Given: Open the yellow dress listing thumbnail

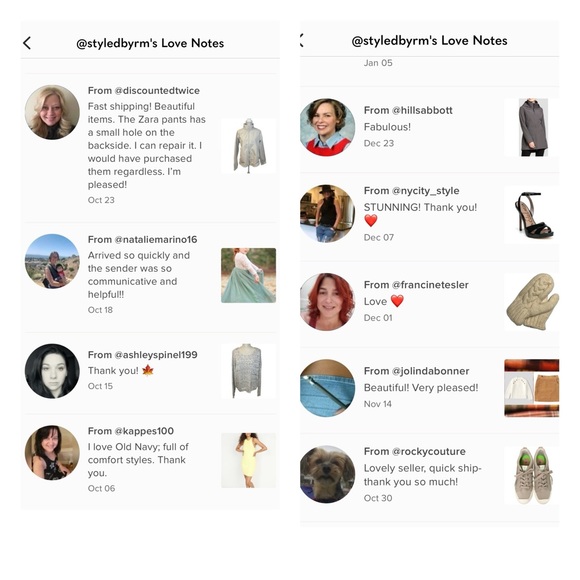Looking at the screenshot, I should tap(249, 460).
